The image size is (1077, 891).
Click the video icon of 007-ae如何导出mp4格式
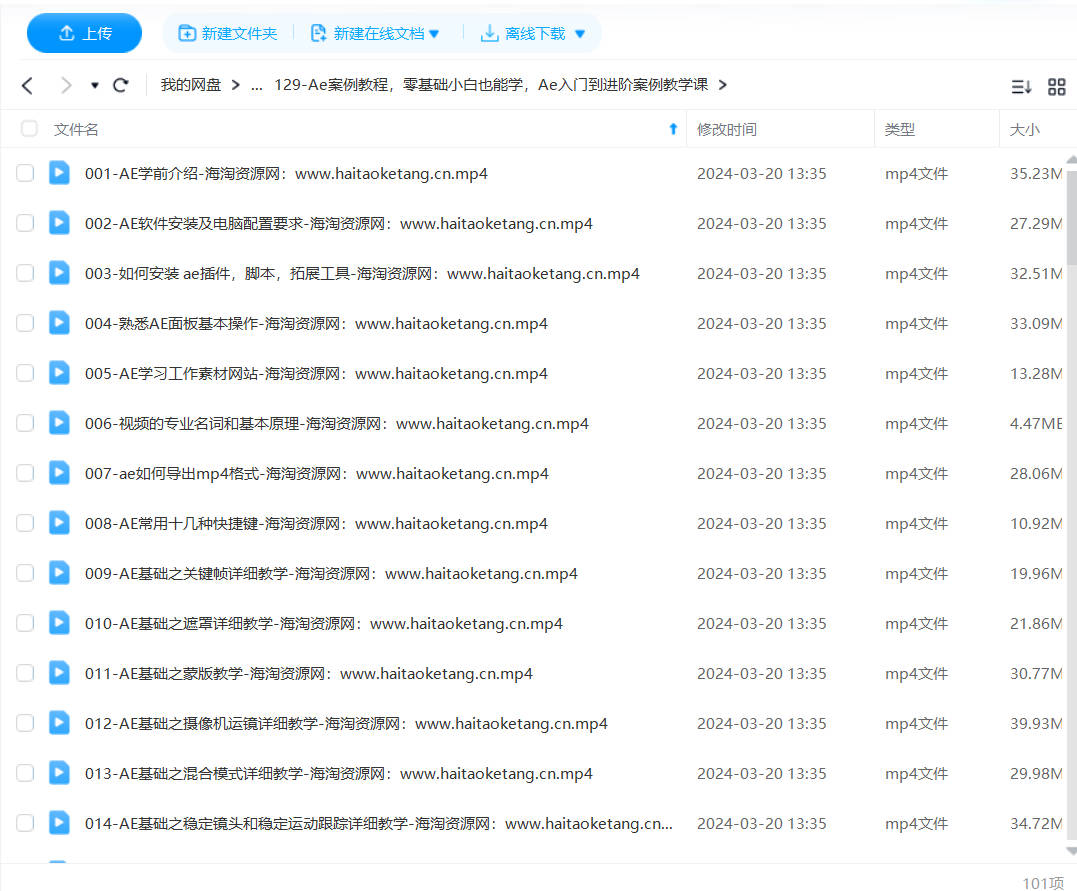59,473
